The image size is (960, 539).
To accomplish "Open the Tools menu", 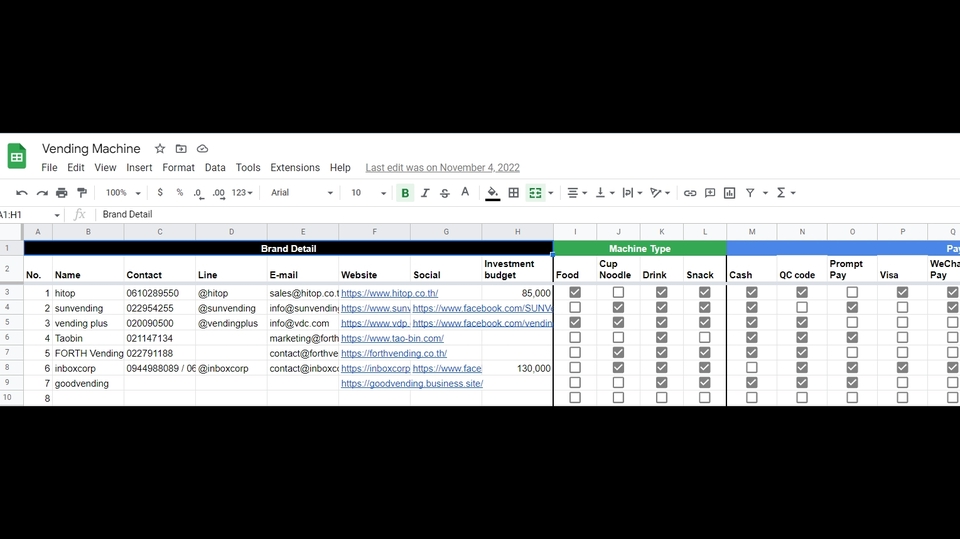I will [248, 168].
